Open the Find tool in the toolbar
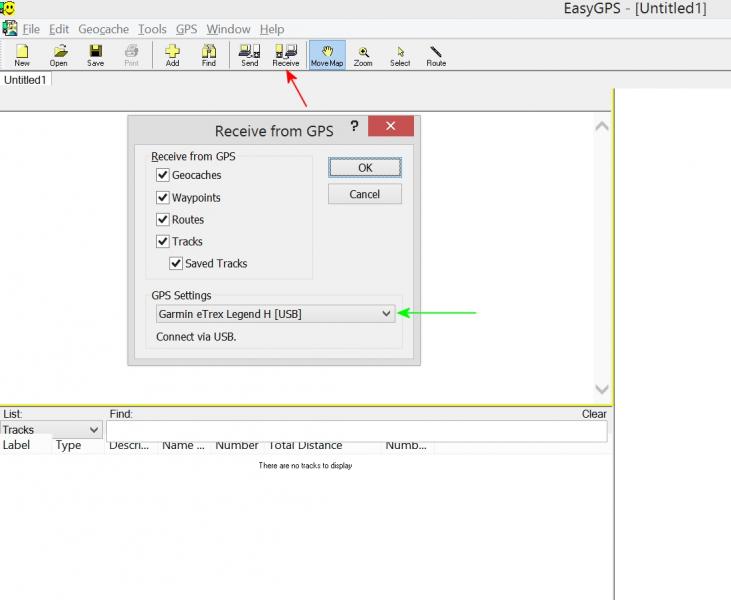This screenshot has height=600, width=731. (x=208, y=55)
